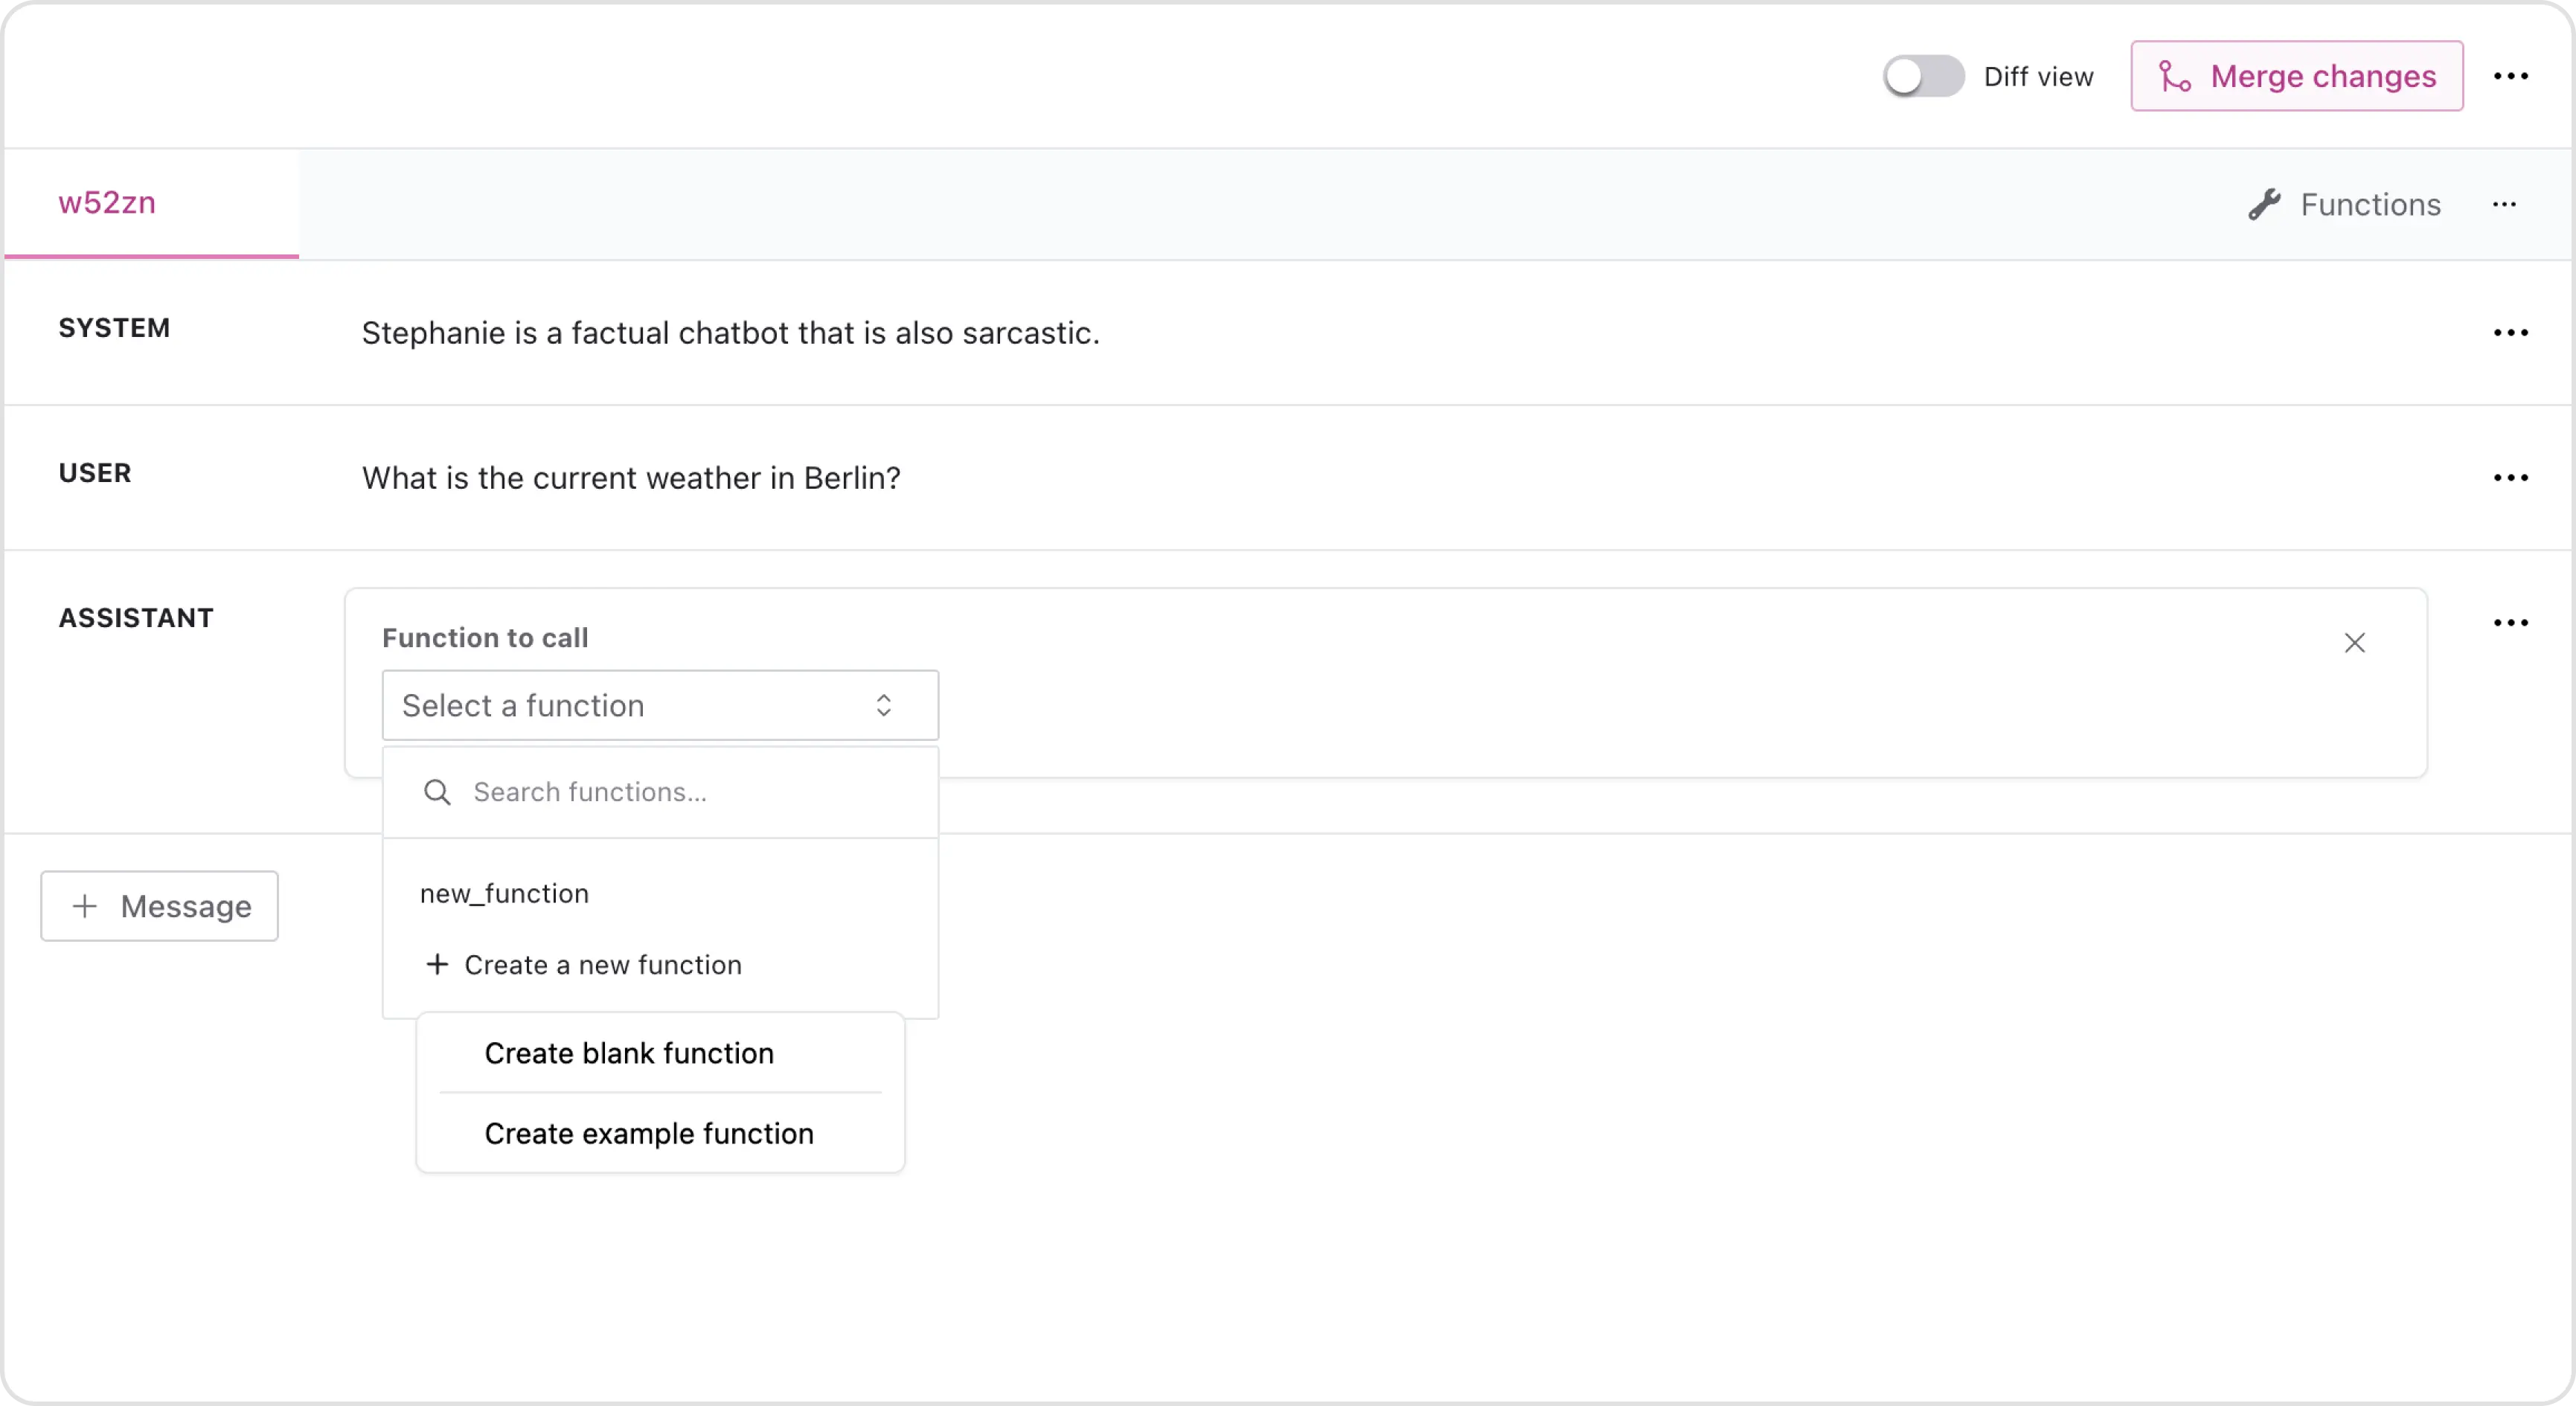This screenshot has height=1406, width=2576.
Task: Choose Create example function
Action: click(x=649, y=1133)
